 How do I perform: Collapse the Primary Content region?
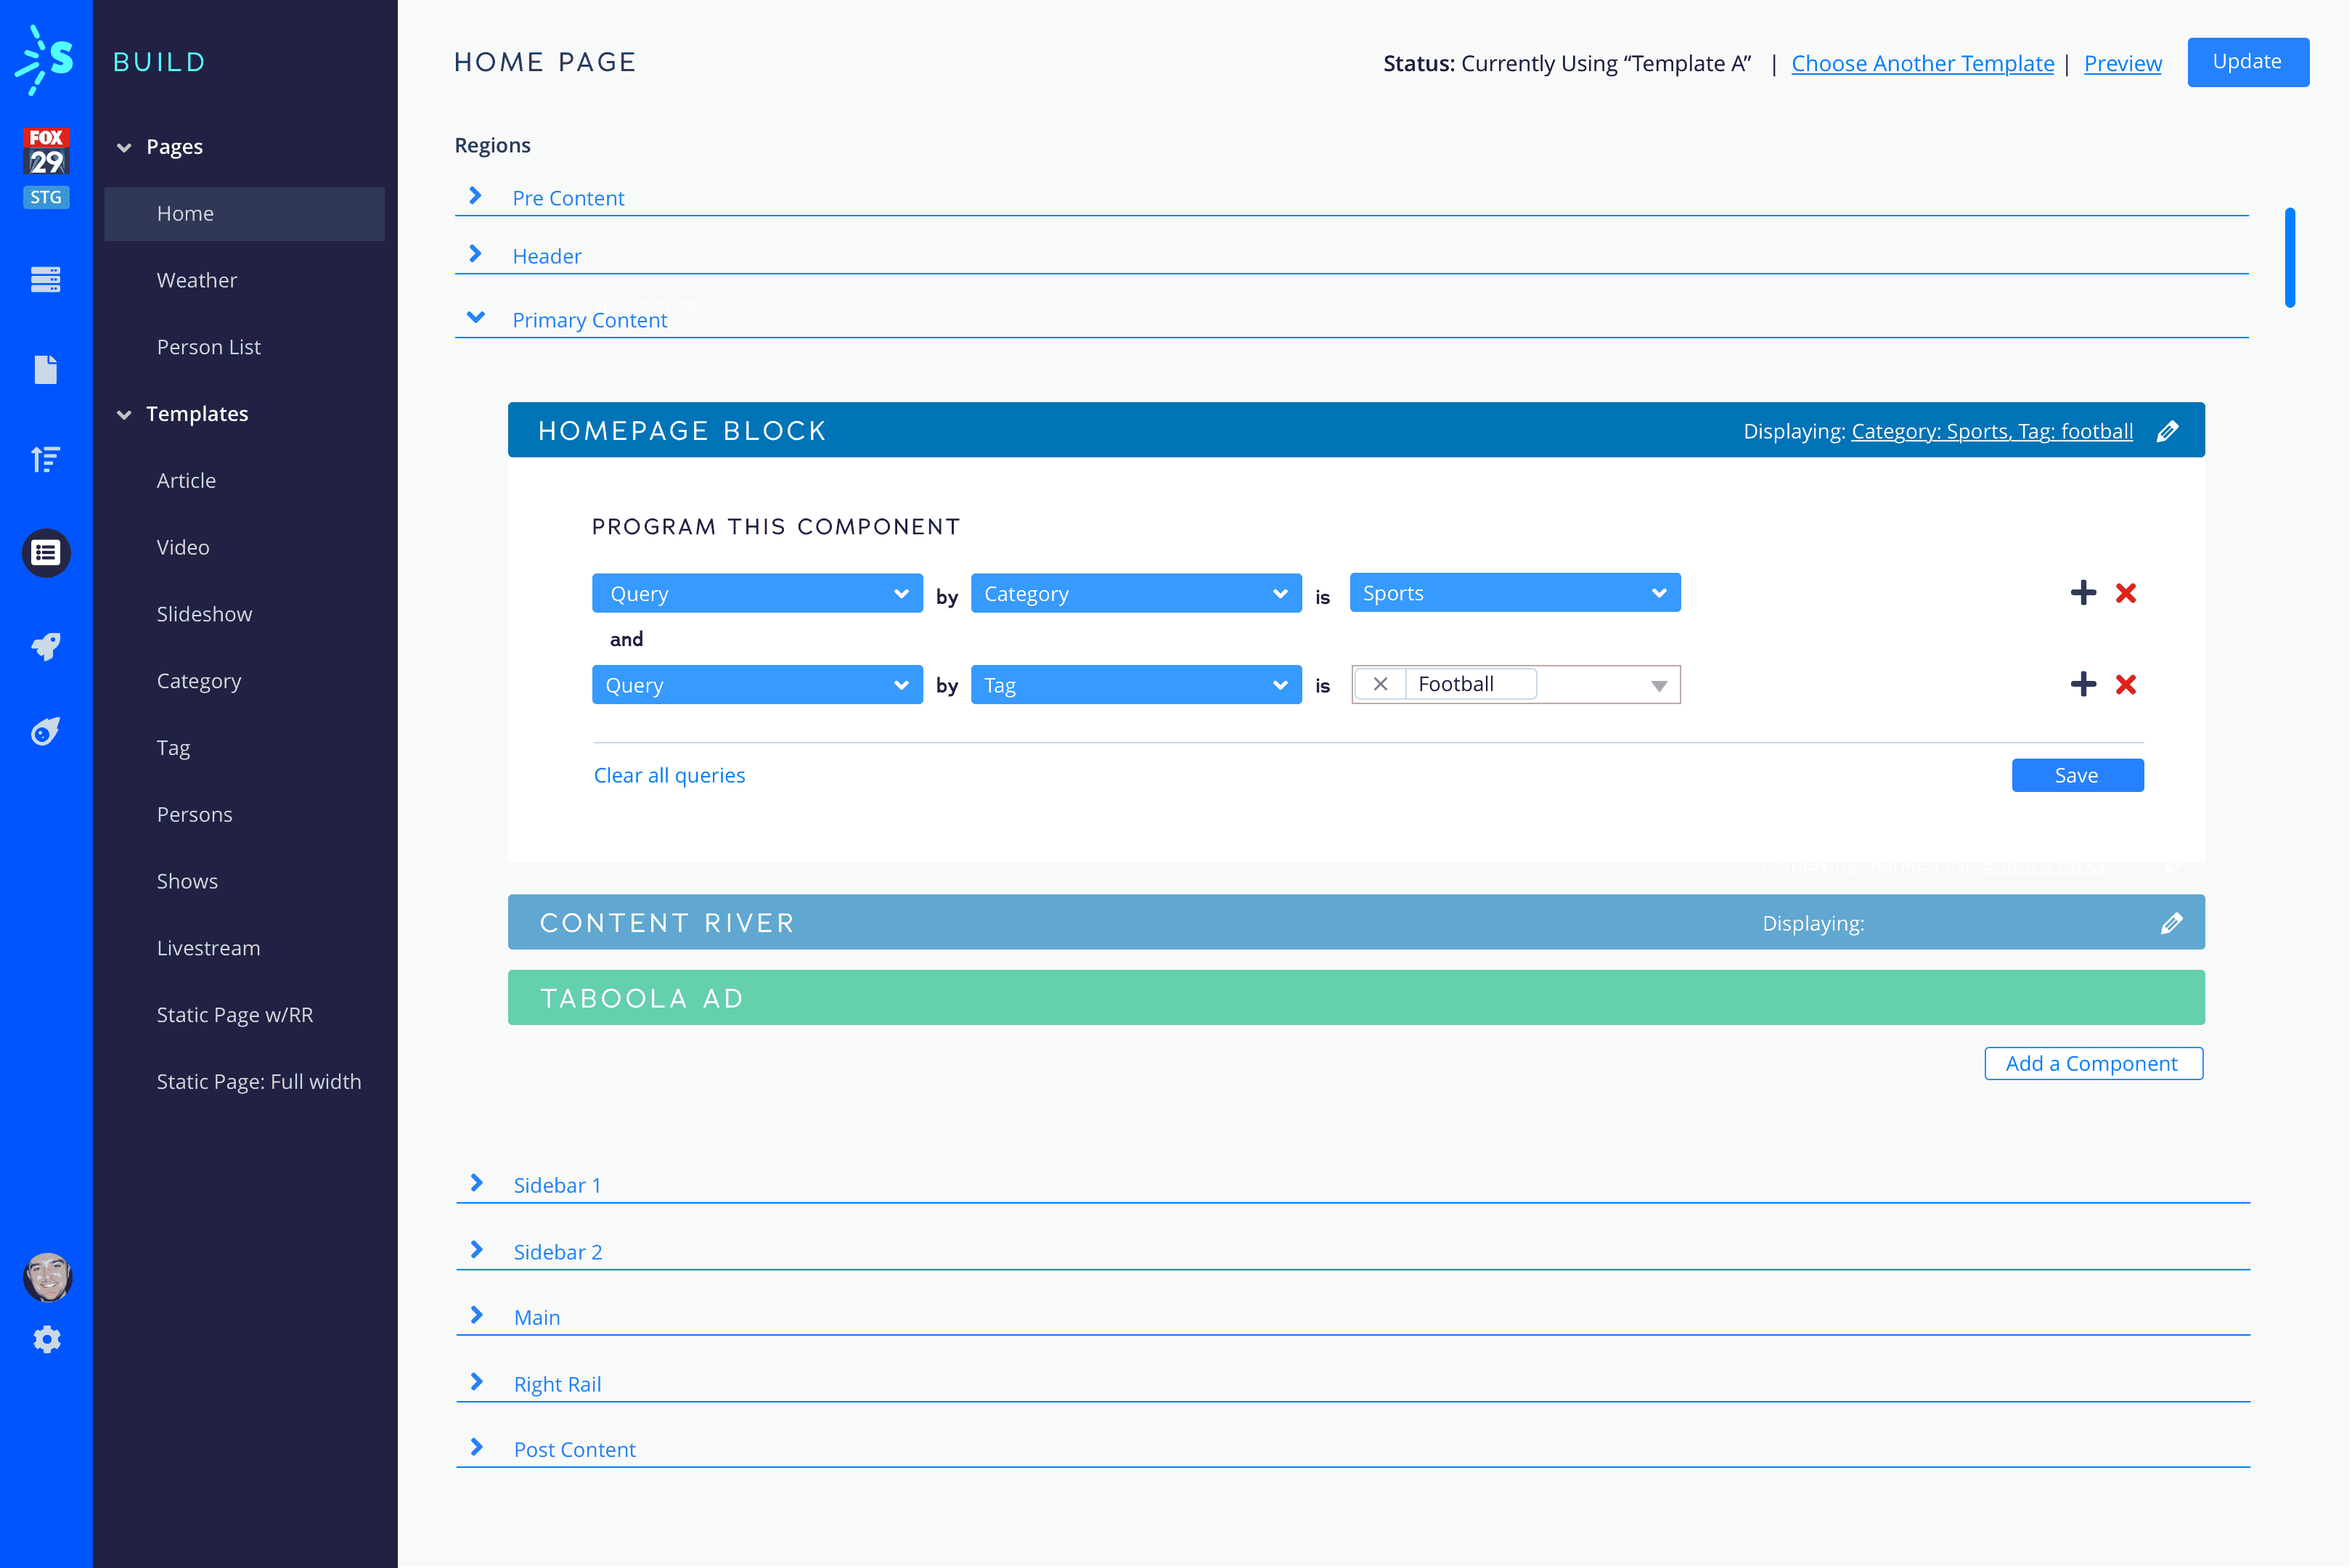[x=476, y=318]
